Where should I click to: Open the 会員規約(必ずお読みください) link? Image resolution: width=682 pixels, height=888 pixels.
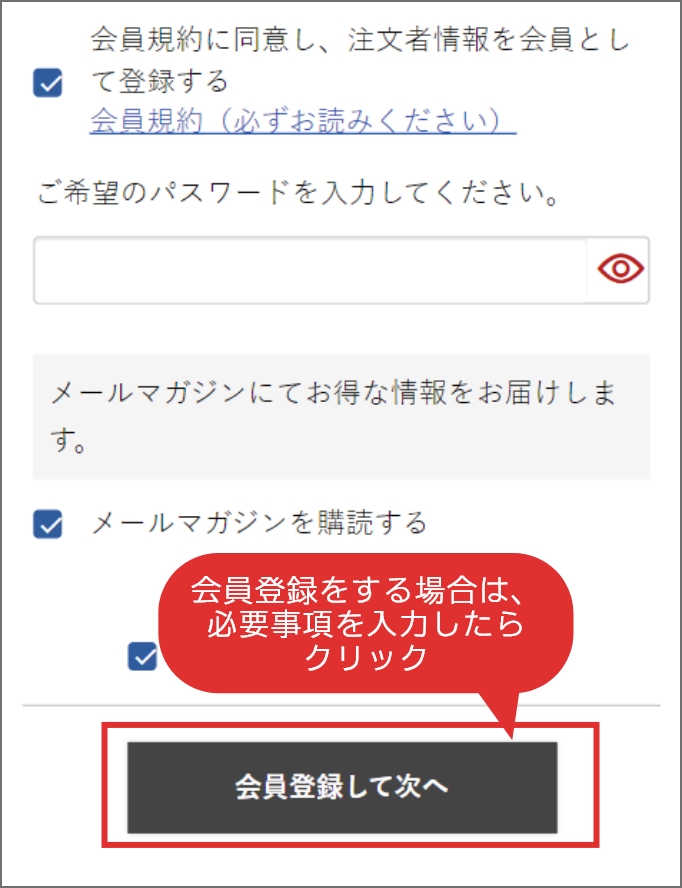[303, 121]
